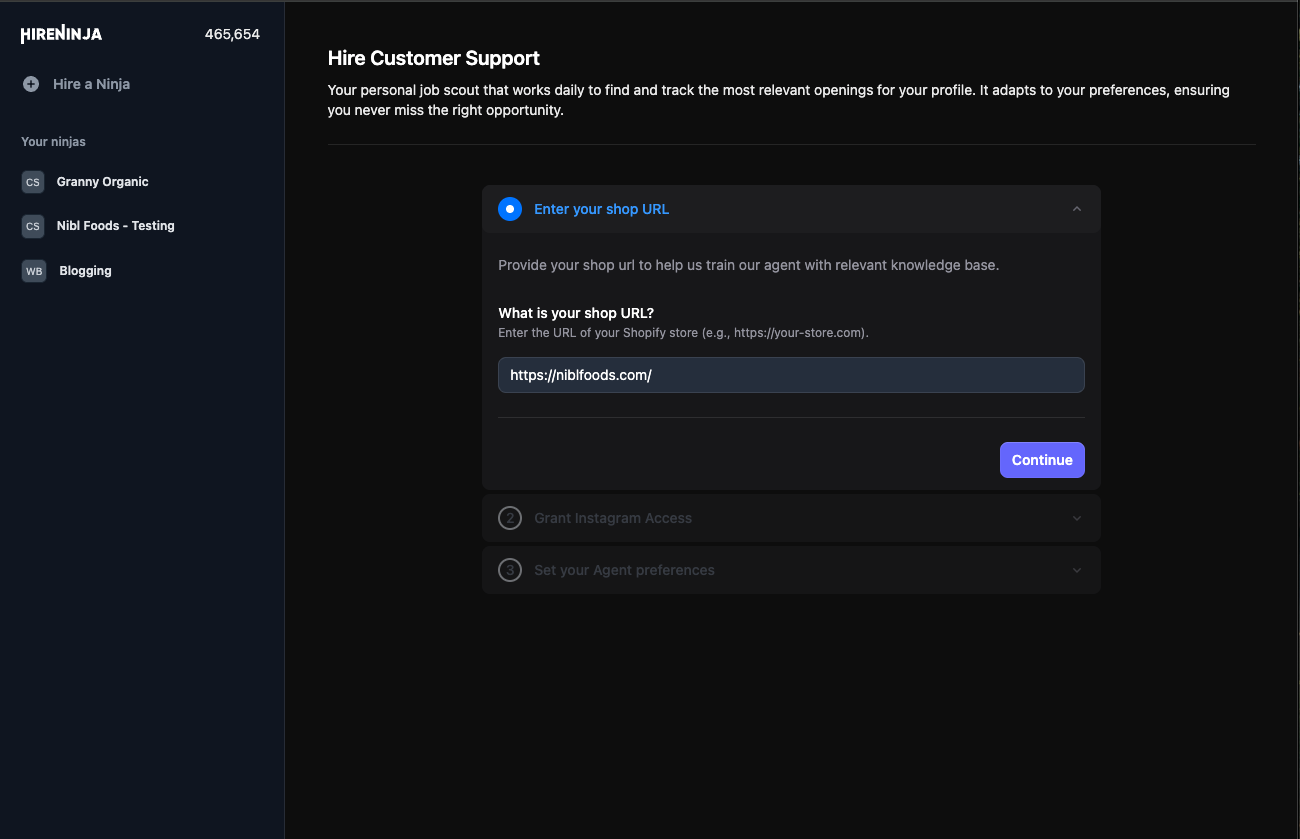Click the blue step indicator beside Enter your shop URL
1300x839 pixels.
pos(510,209)
